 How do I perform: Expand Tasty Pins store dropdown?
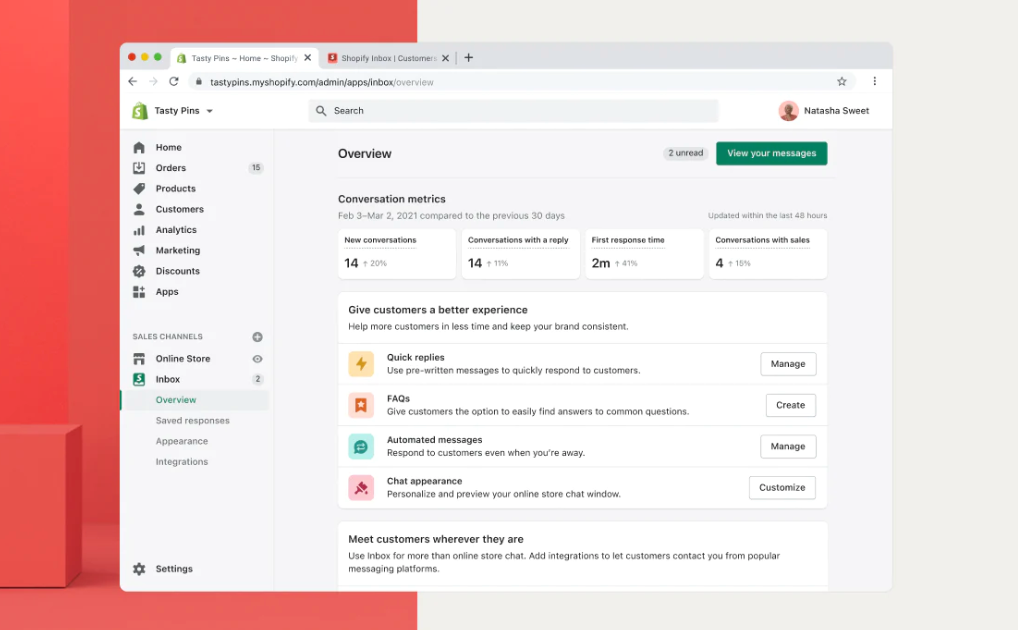pos(210,111)
